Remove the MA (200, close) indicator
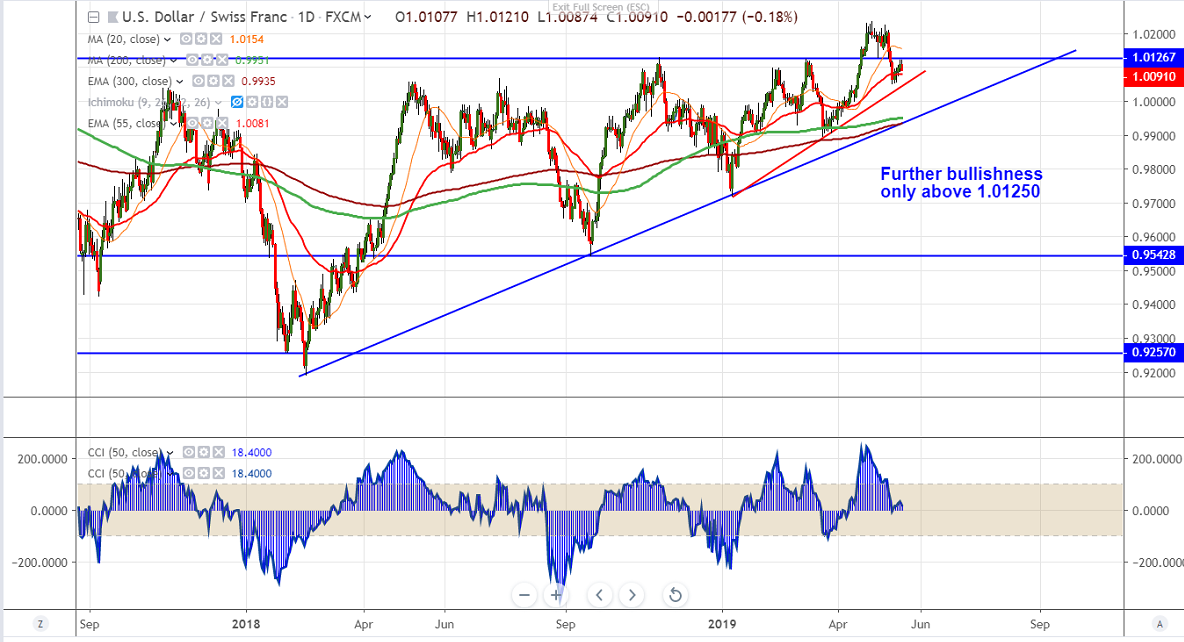The image size is (1184, 642). click(222, 60)
